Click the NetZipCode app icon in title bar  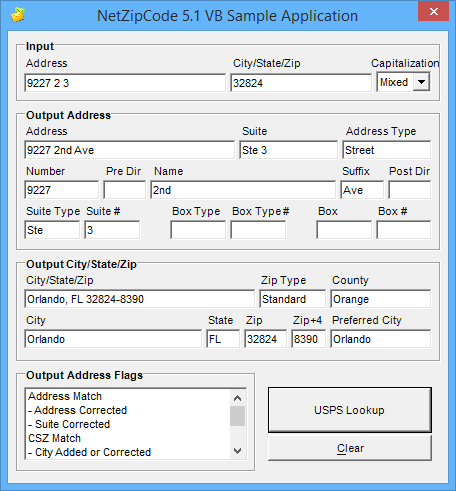18,15
